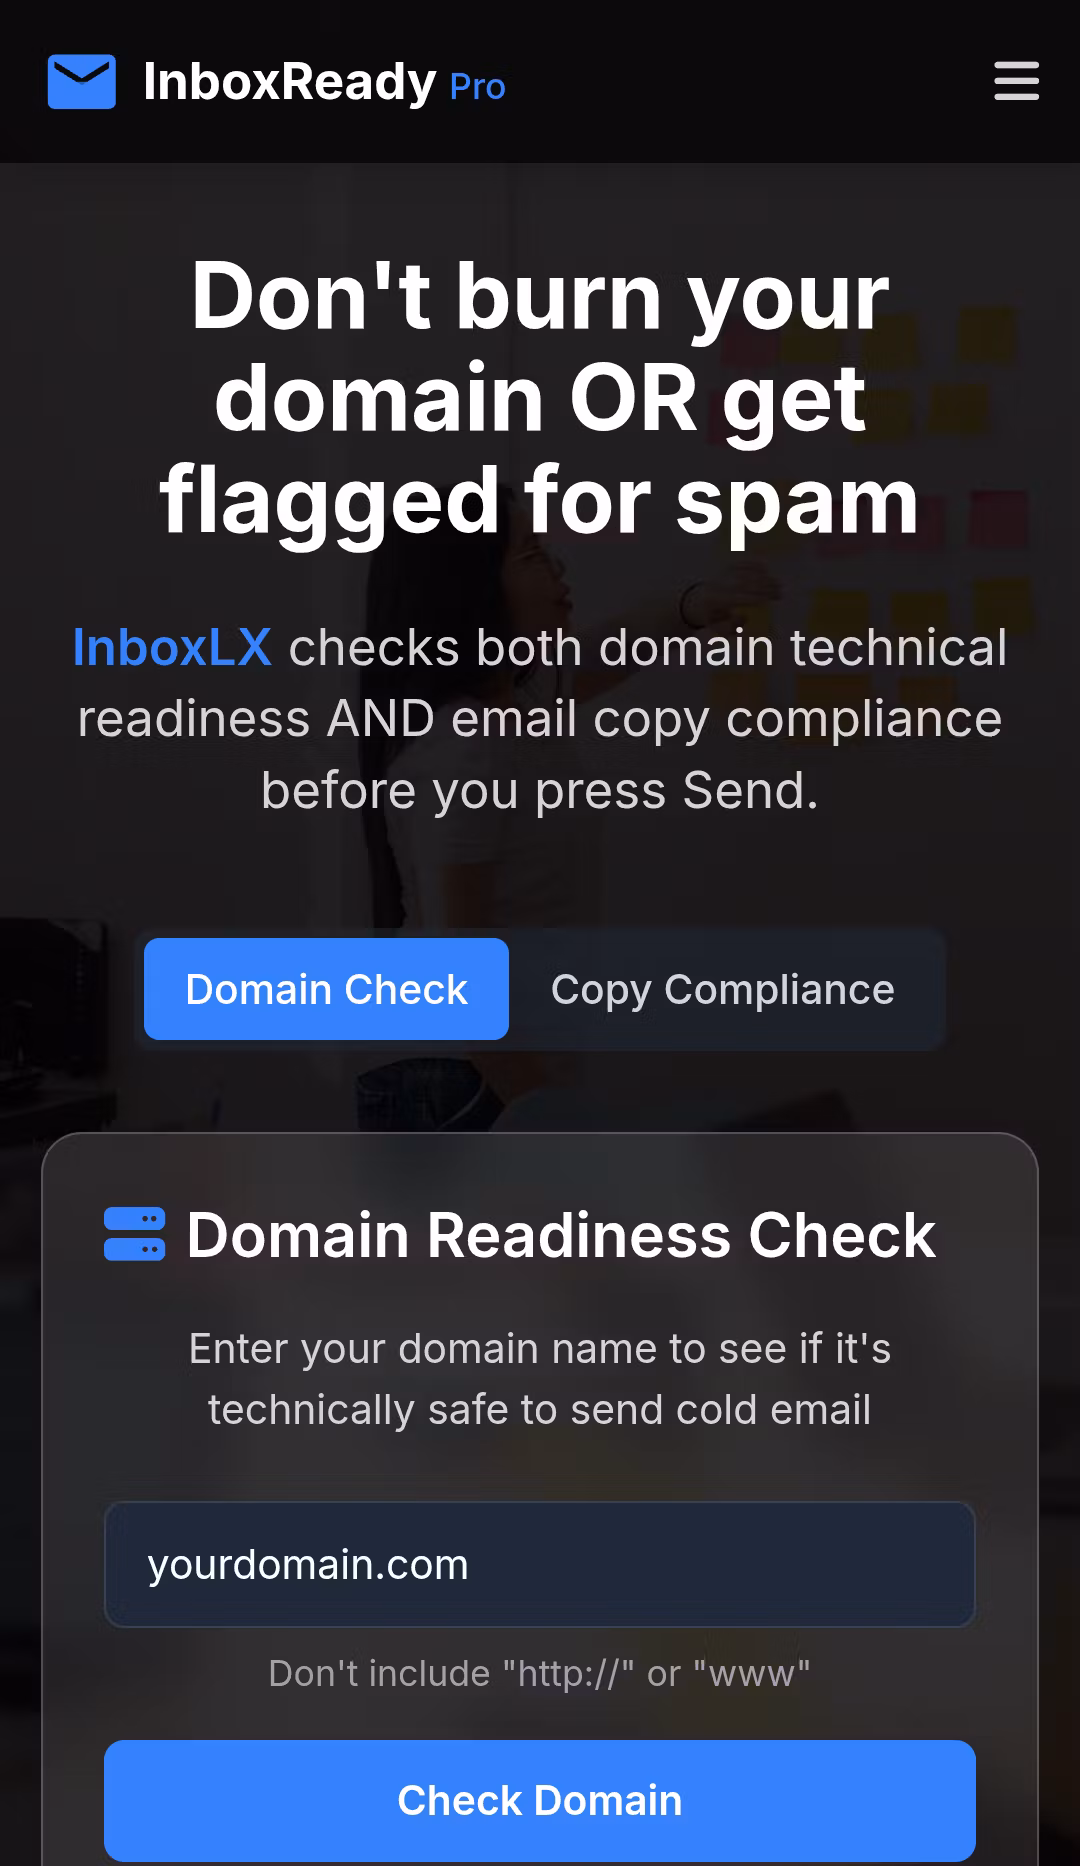Click the "flagged for spam" headline line
1080x1866 pixels.
click(x=540, y=500)
